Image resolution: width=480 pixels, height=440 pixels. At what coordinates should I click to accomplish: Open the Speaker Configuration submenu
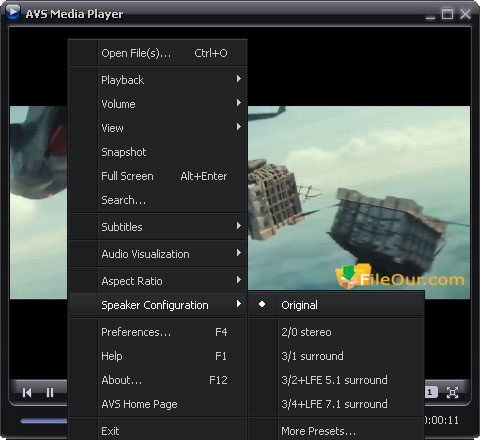coord(158,305)
